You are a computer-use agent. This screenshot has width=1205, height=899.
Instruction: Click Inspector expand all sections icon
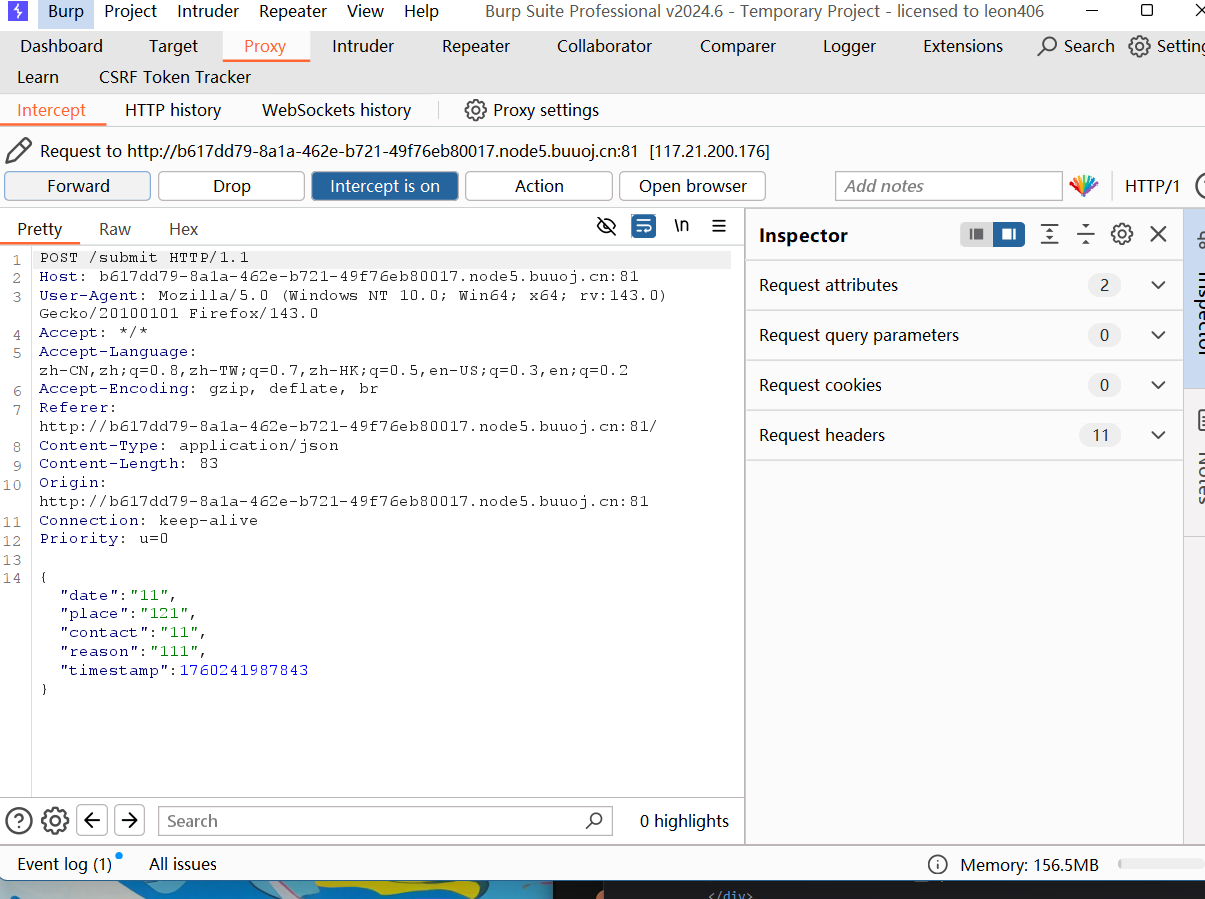[1049, 234]
